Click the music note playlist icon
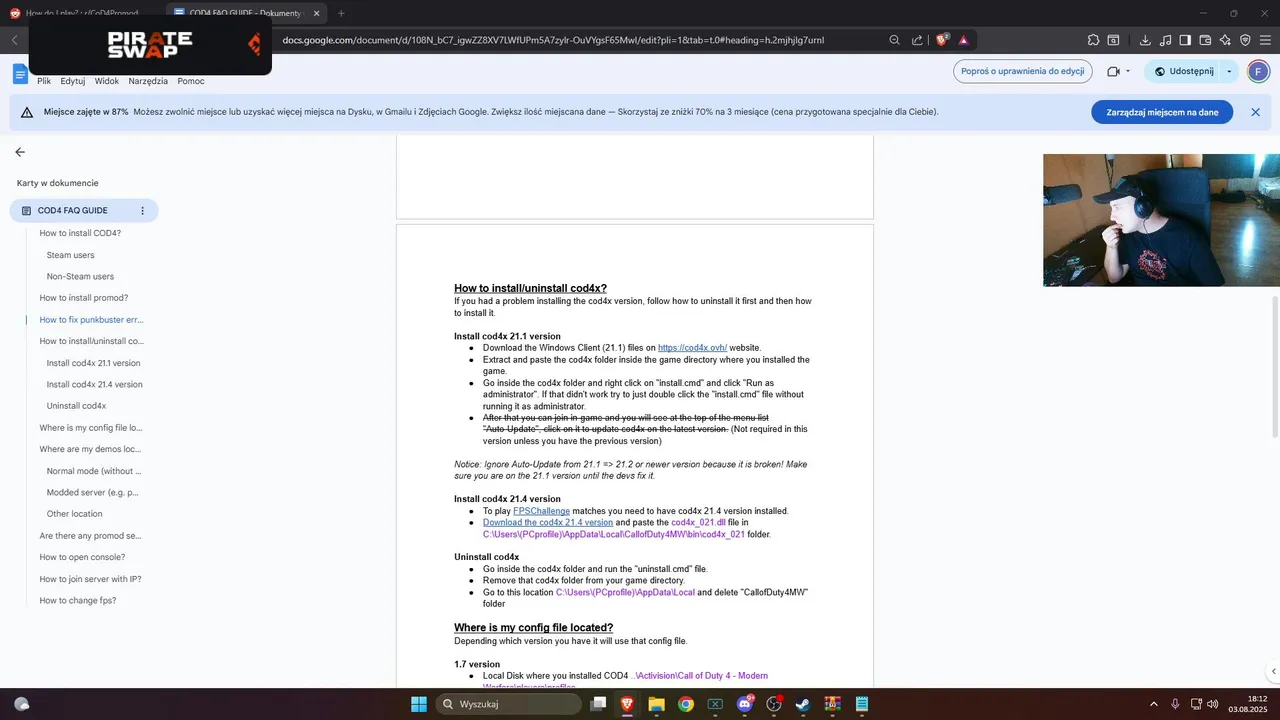 click(x=1165, y=40)
